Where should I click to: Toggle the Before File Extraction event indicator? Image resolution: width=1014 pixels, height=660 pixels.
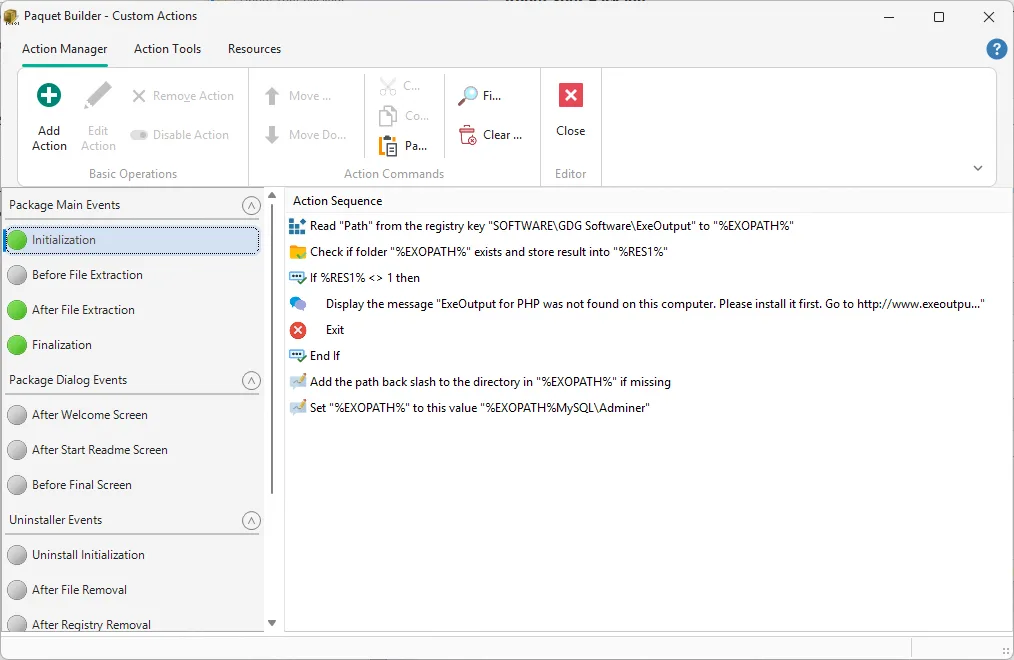tap(17, 275)
